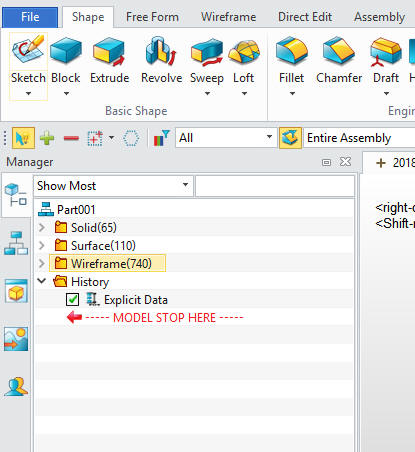Click the green plus add-to-selection icon
Viewport: 415px width, 452px height.
click(x=47, y=138)
